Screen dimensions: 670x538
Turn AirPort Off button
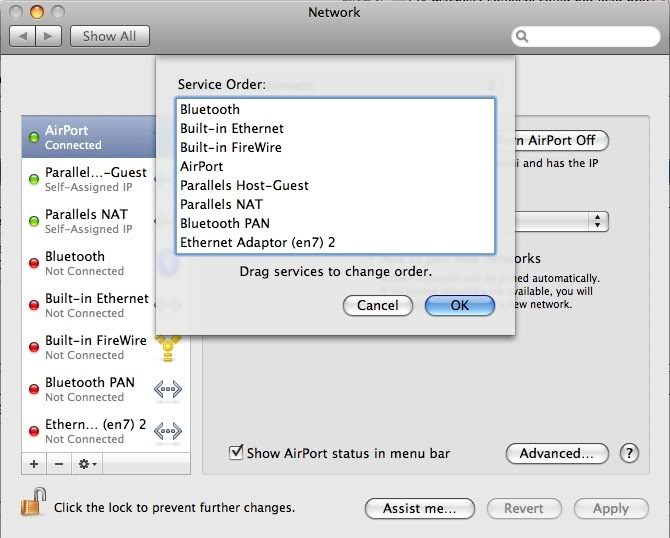point(561,140)
